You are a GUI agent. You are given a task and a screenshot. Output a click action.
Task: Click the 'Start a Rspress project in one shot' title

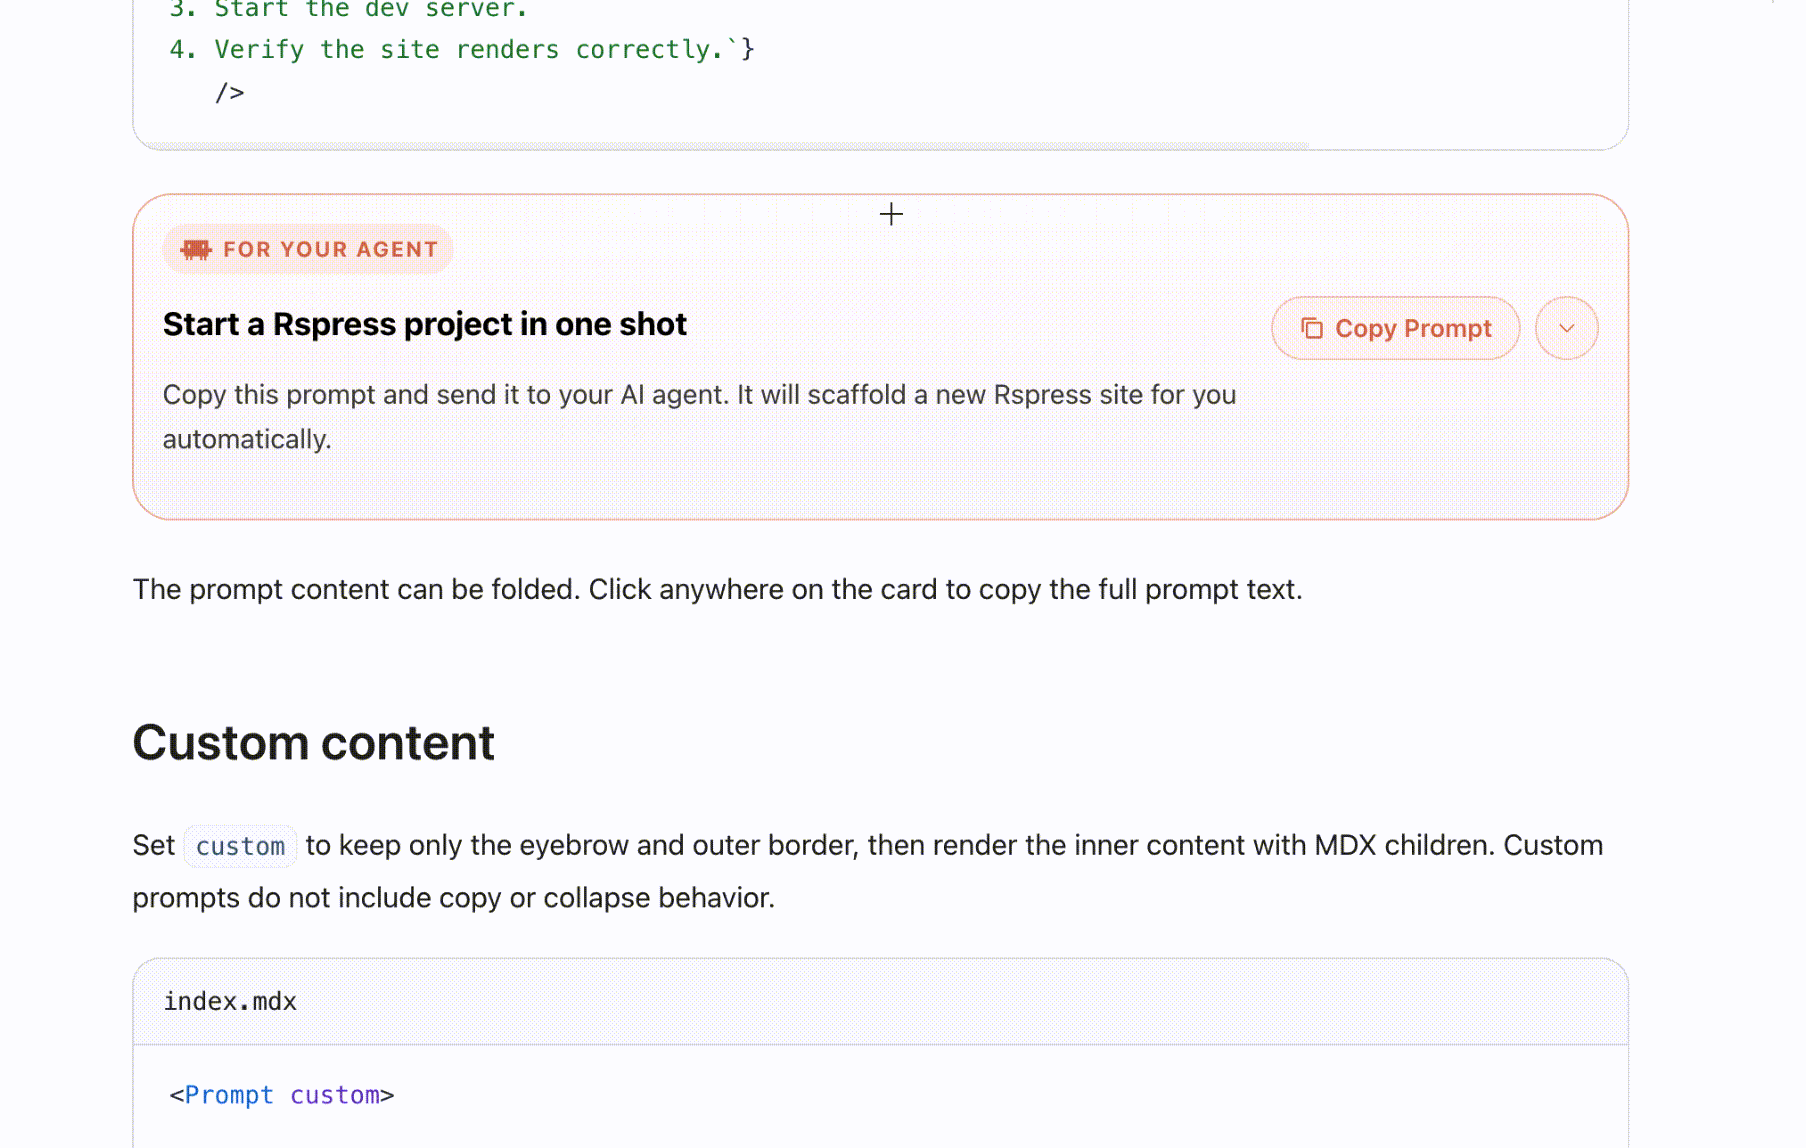425,325
